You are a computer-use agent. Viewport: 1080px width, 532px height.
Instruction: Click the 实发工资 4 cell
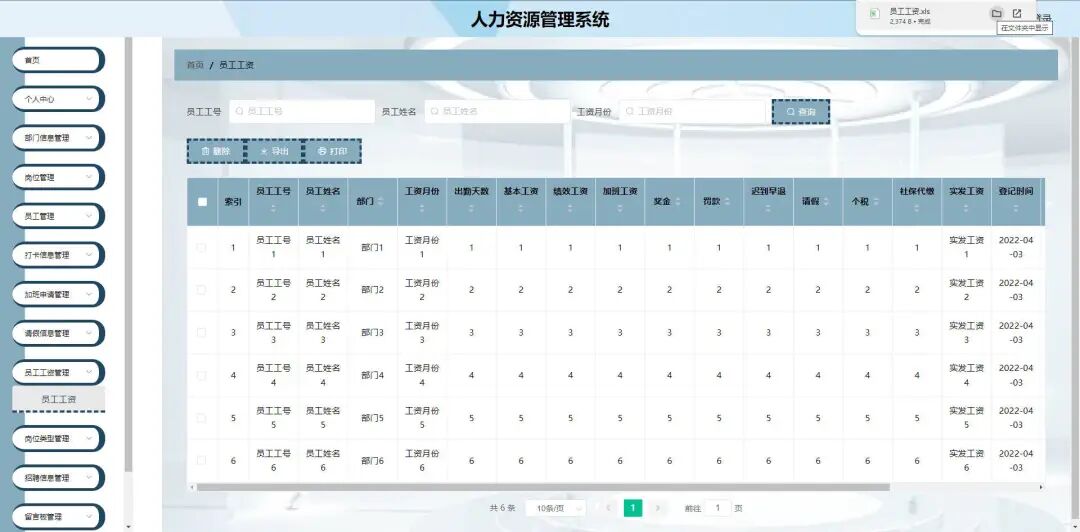(x=966, y=376)
